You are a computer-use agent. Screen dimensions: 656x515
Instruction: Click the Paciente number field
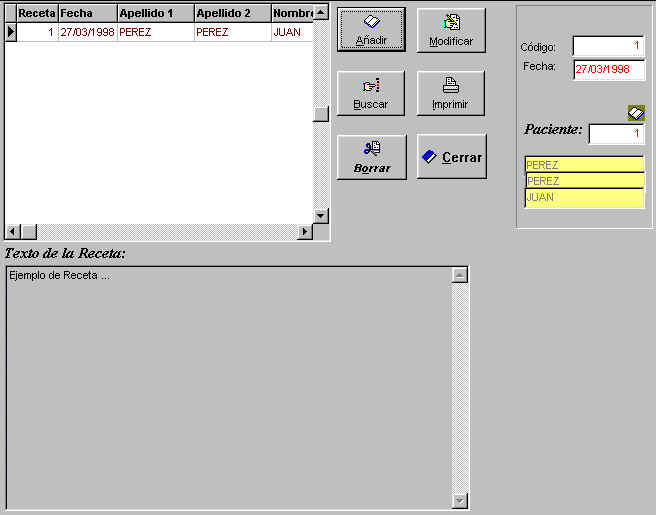616,134
